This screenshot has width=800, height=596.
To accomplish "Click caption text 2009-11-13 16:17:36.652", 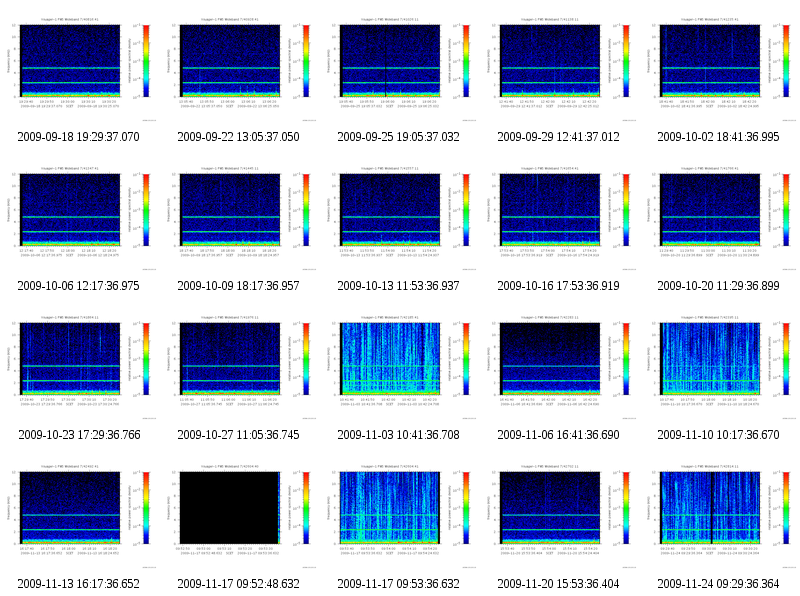I will pyautogui.click(x=79, y=584).
